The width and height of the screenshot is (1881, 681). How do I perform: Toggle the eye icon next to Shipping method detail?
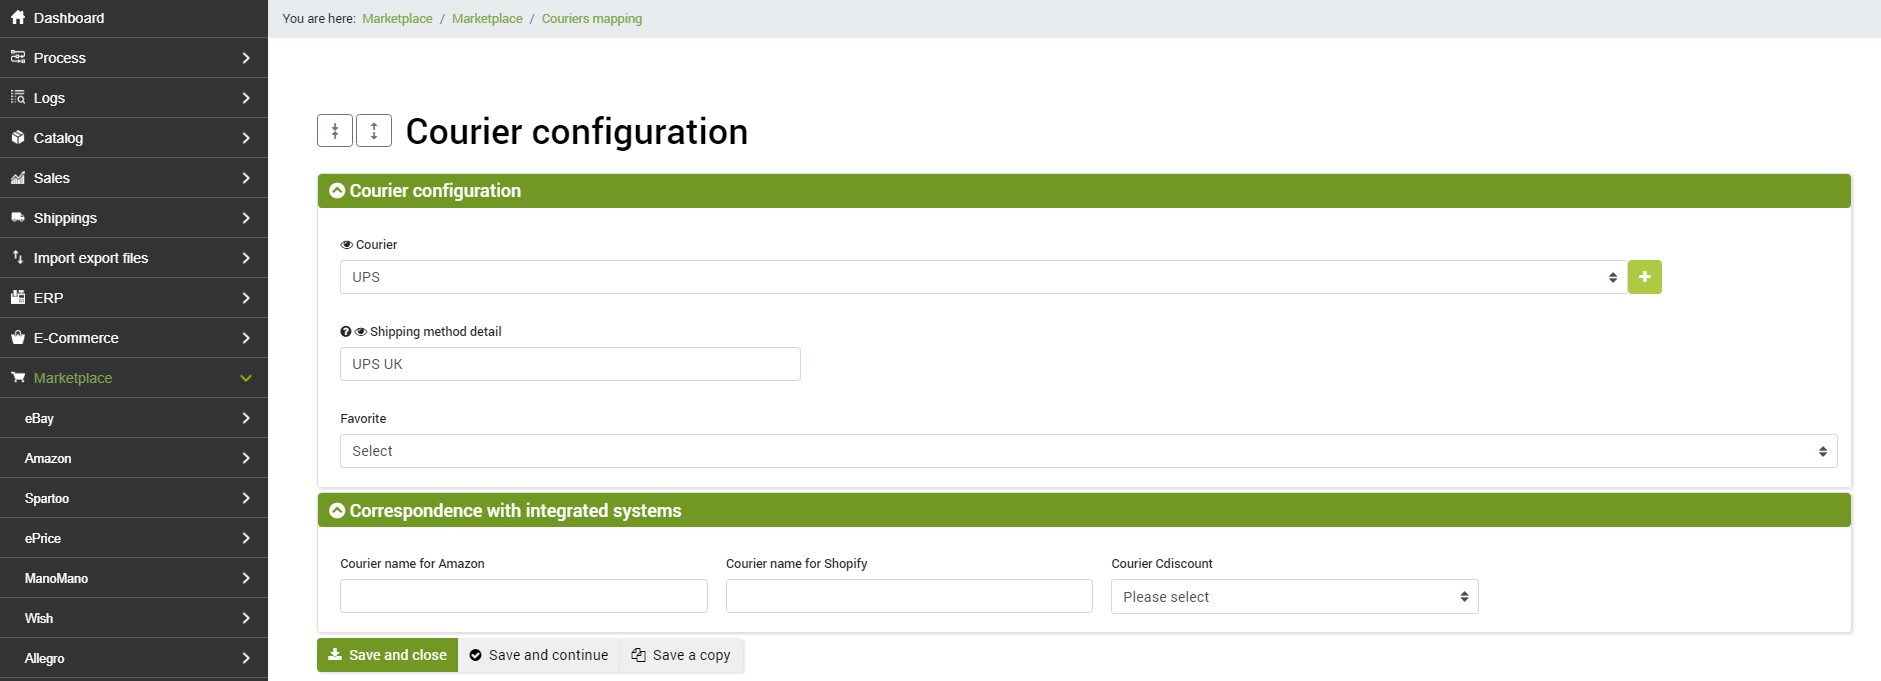click(x=361, y=332)
